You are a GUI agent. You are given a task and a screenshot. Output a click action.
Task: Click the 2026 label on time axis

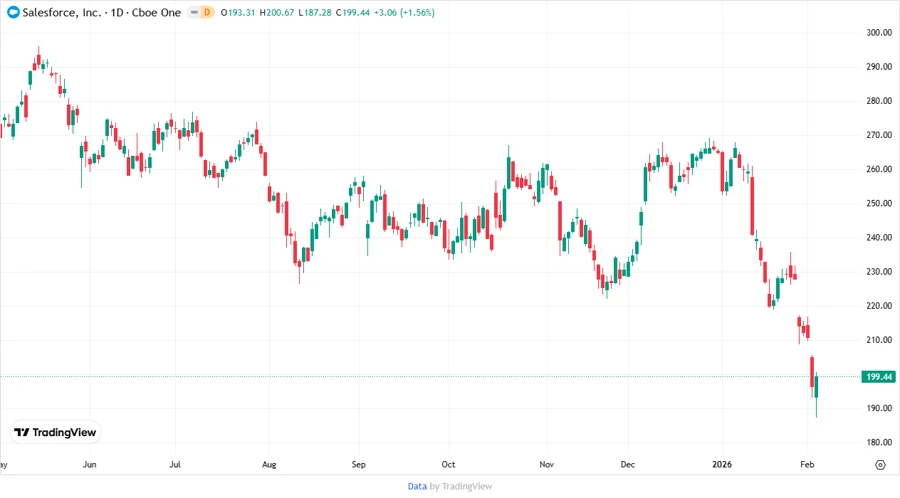pyautogui.click(x=721, y=464)
